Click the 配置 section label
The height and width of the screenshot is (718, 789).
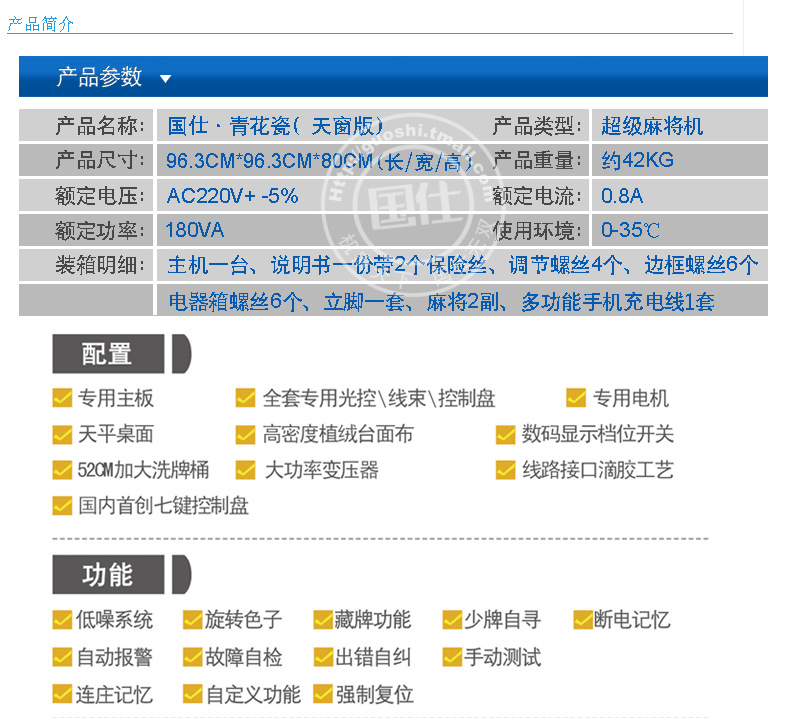[107, 354]
